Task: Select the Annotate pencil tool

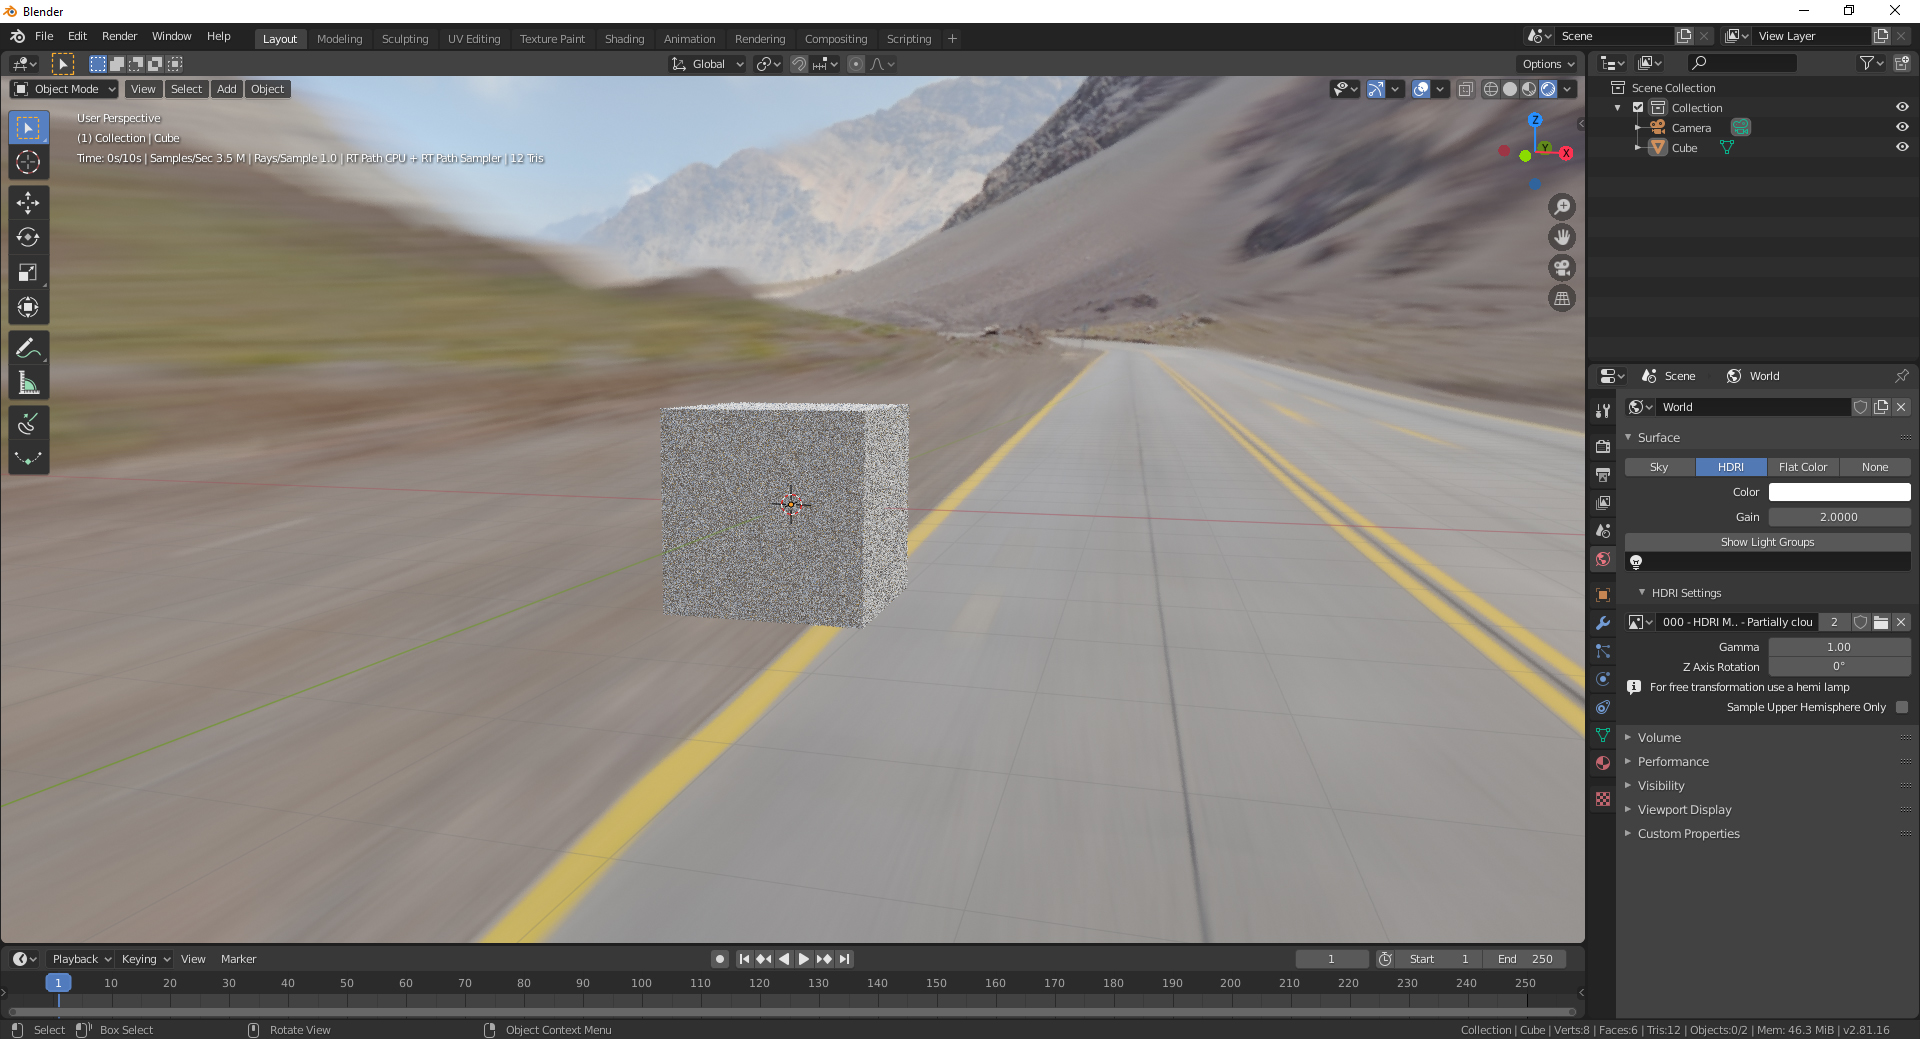Action: [28, 348]
